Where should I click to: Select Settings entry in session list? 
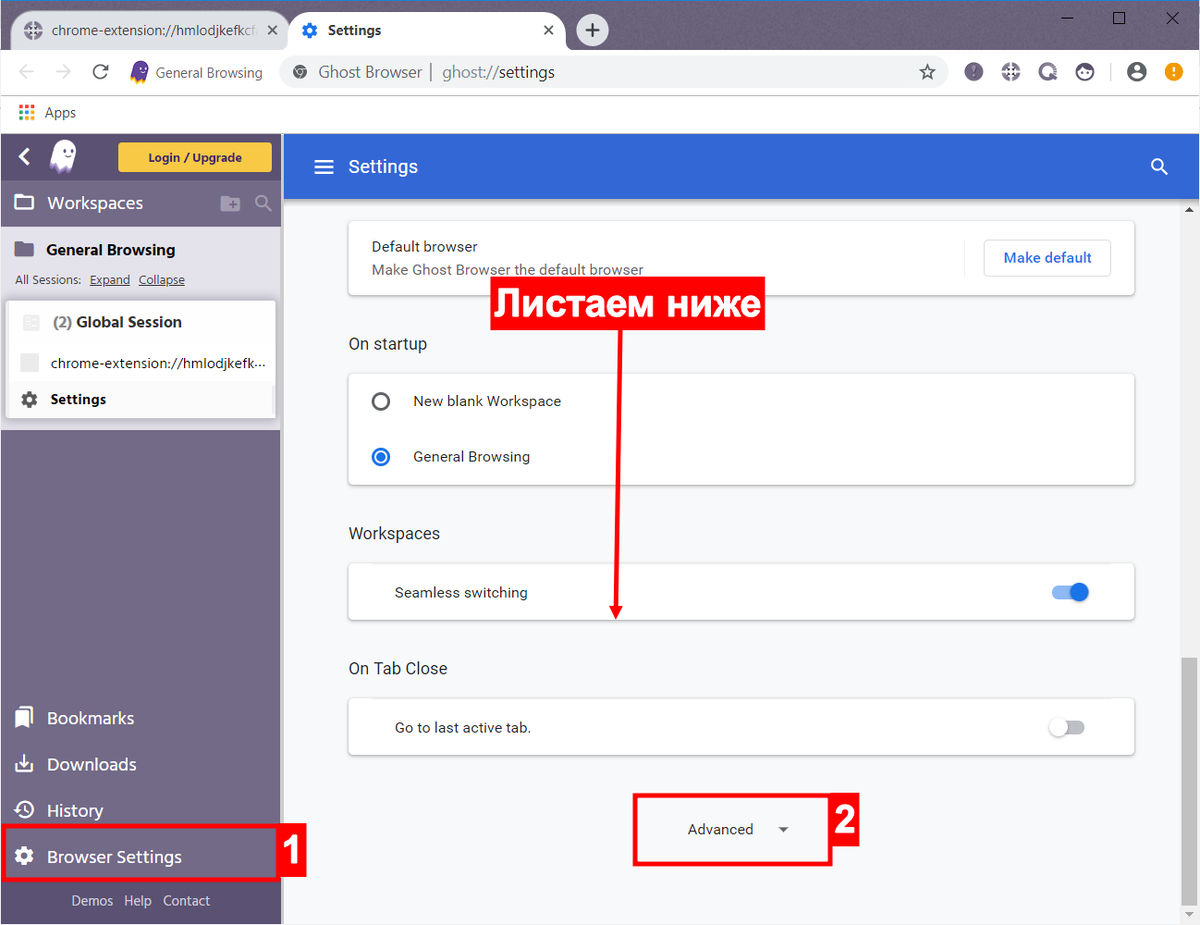point(140,399)
